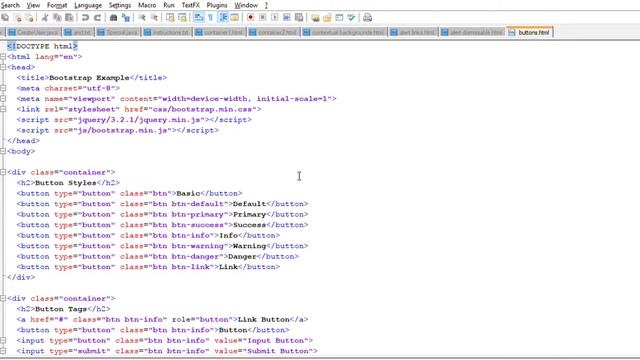The width and height of the screenshot is (640, 360).
Task: Open the Replace toolbar icon
Action: click(126, 18)
